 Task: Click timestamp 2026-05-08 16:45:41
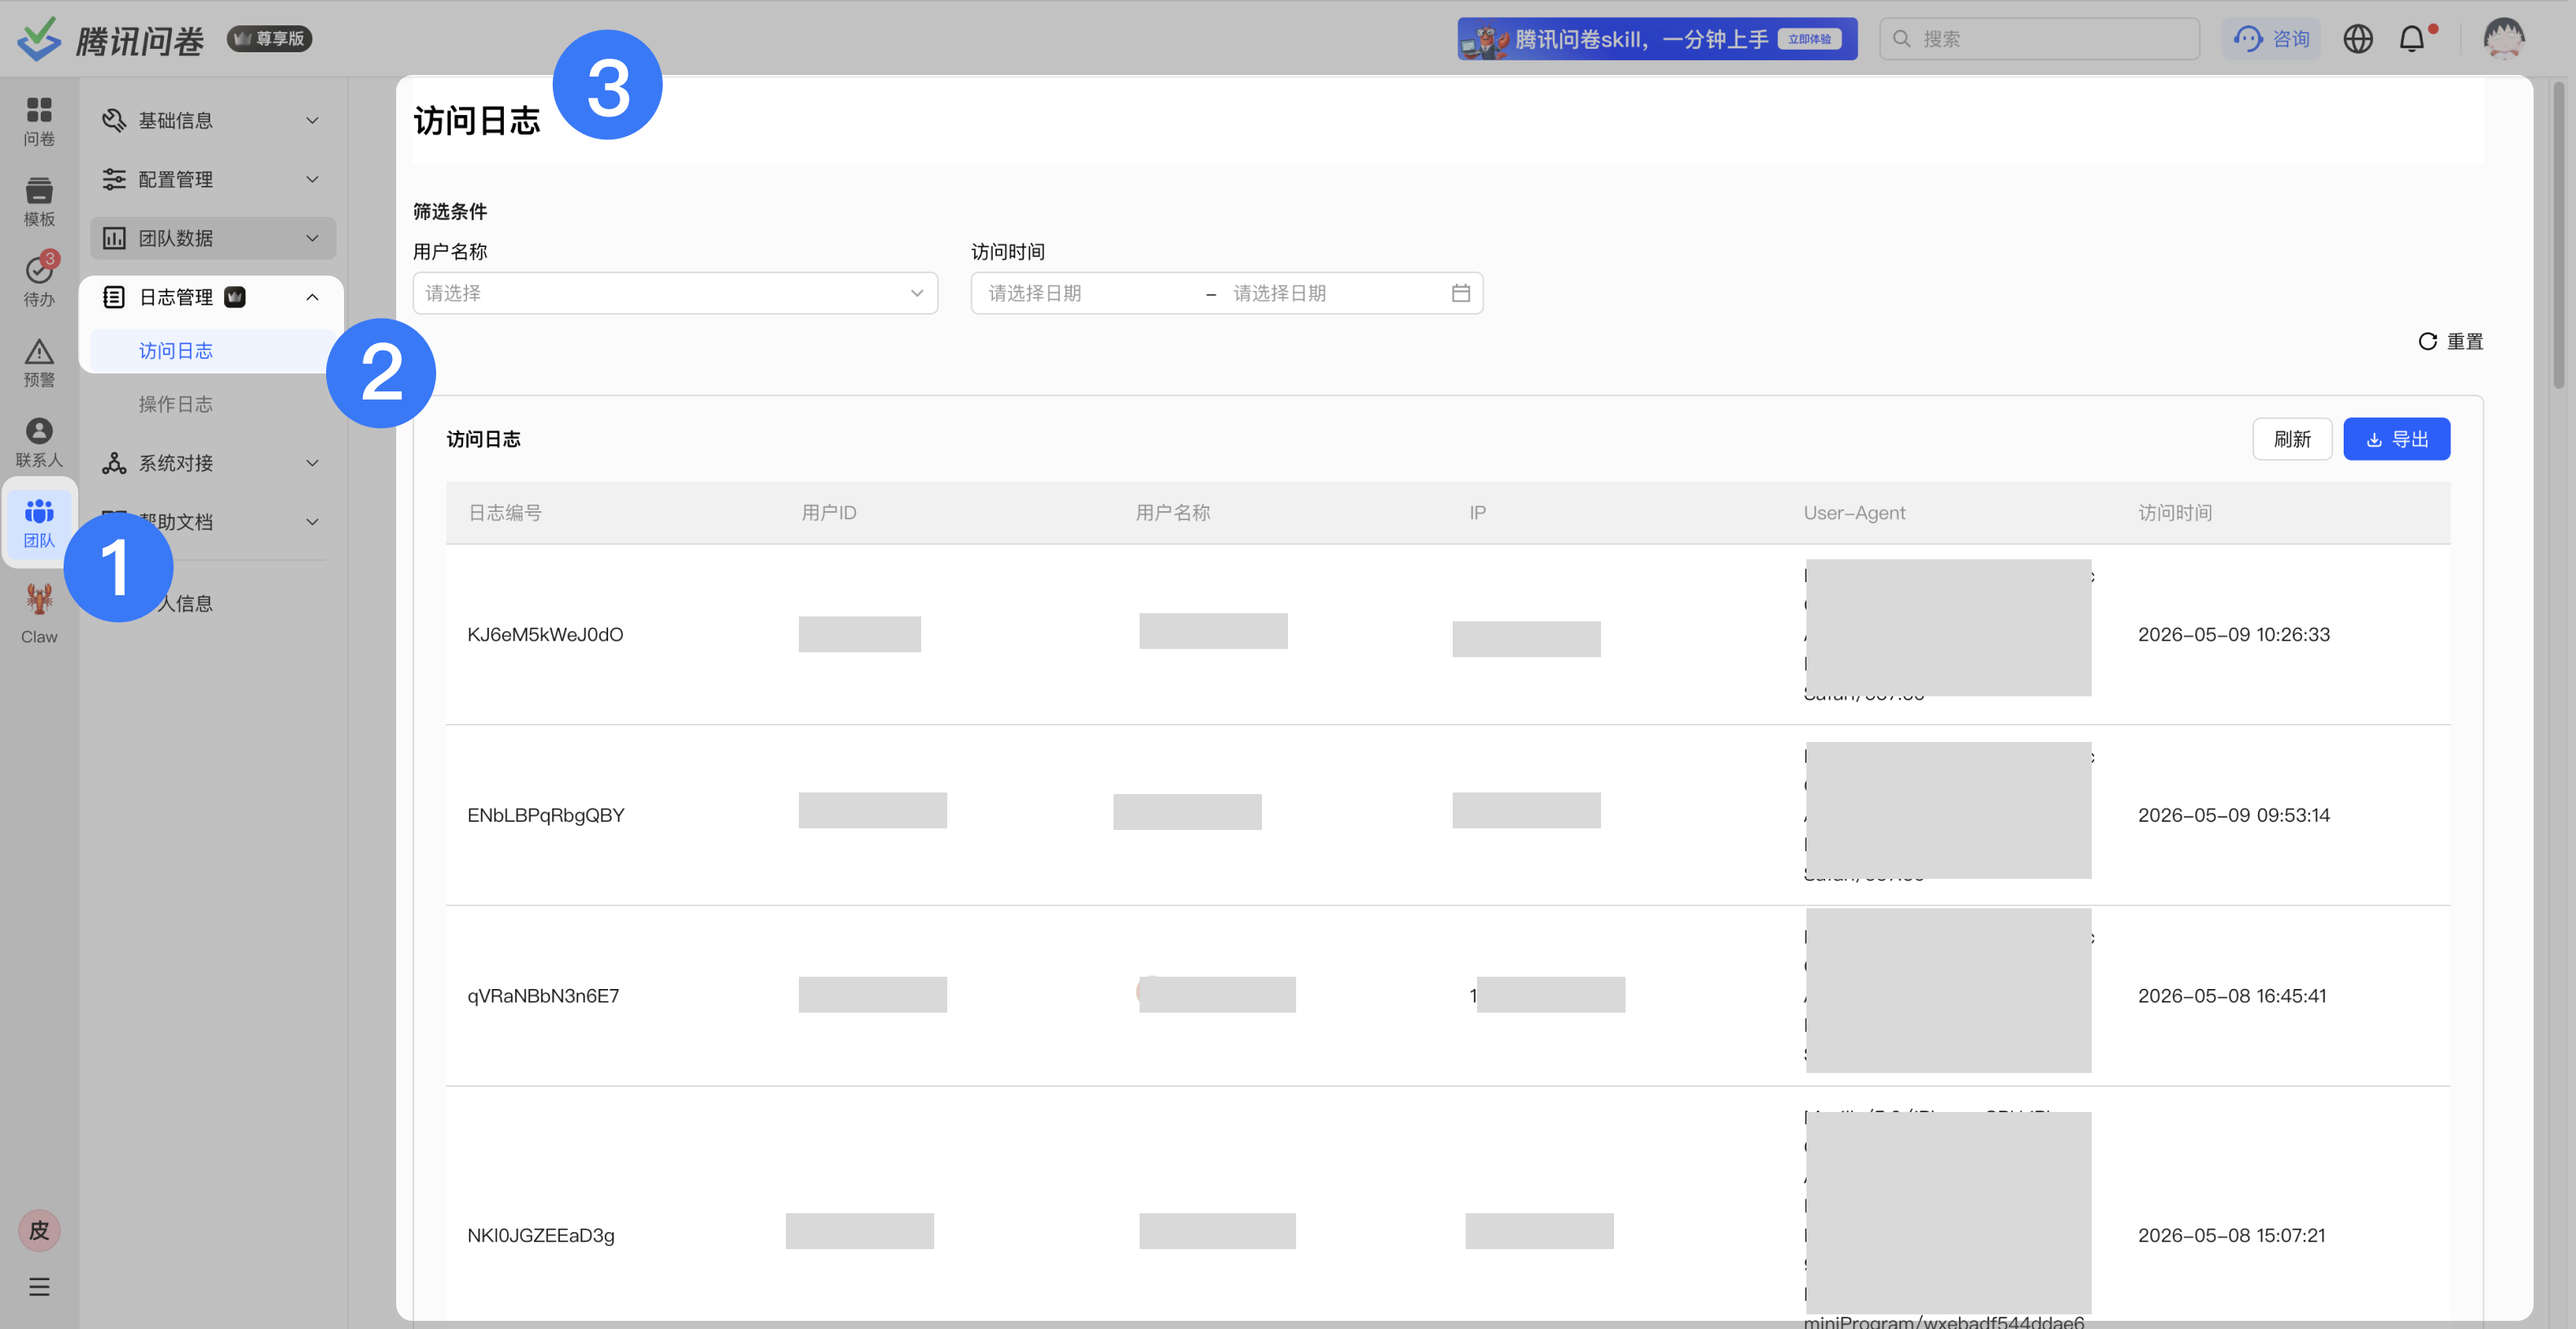tap(2232, 996)
